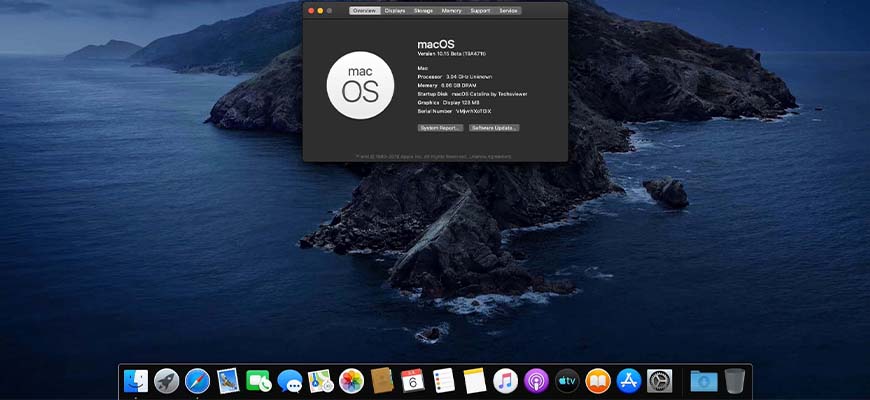Open the App Store icon
The image size is (870, 400).
(629, 381)
